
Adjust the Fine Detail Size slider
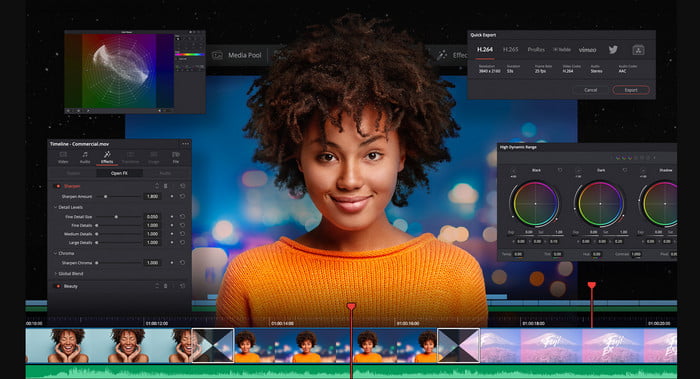click(118, 217)
